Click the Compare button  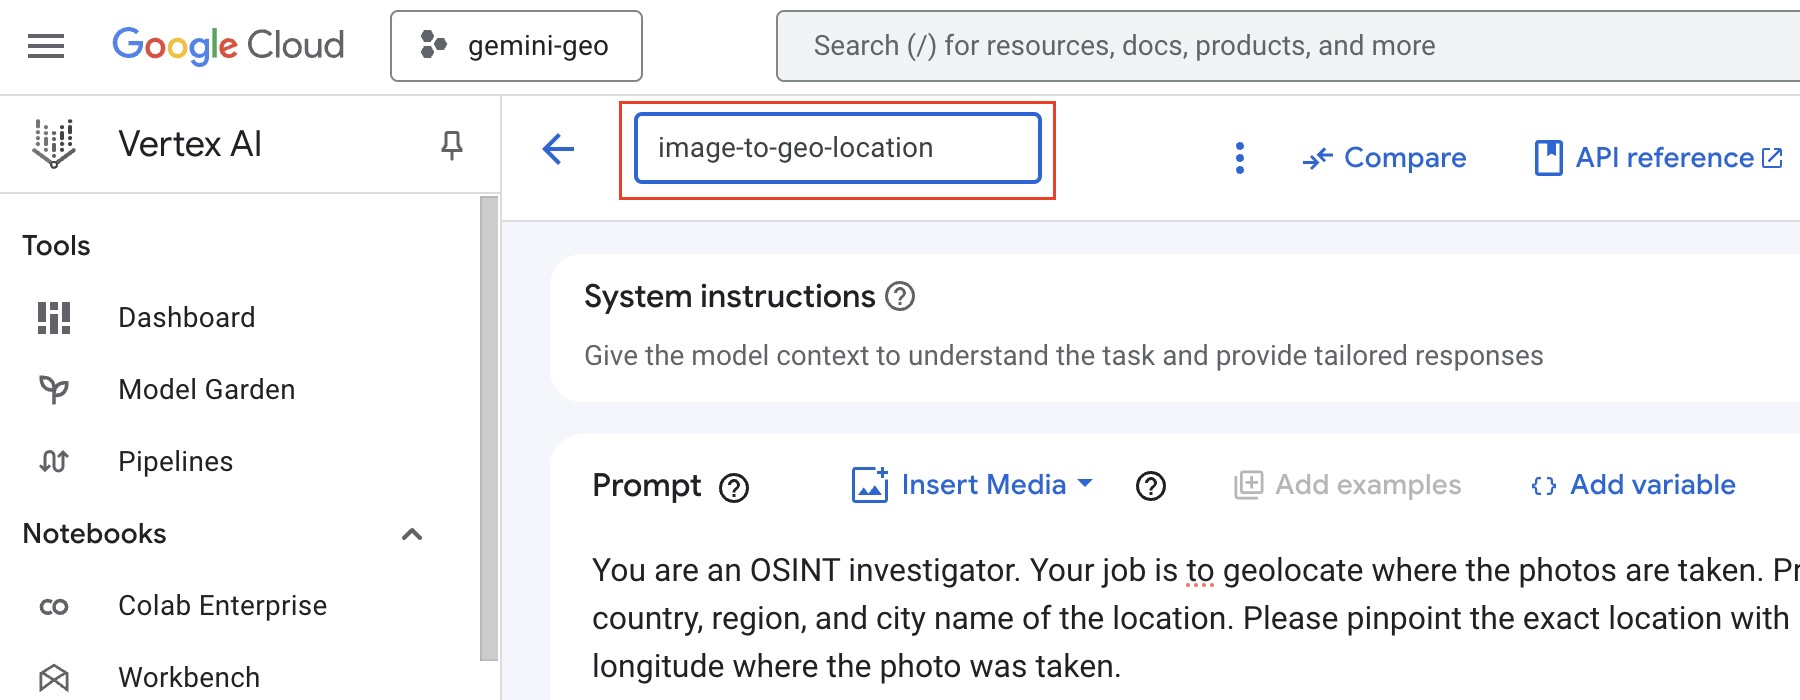1385,158
